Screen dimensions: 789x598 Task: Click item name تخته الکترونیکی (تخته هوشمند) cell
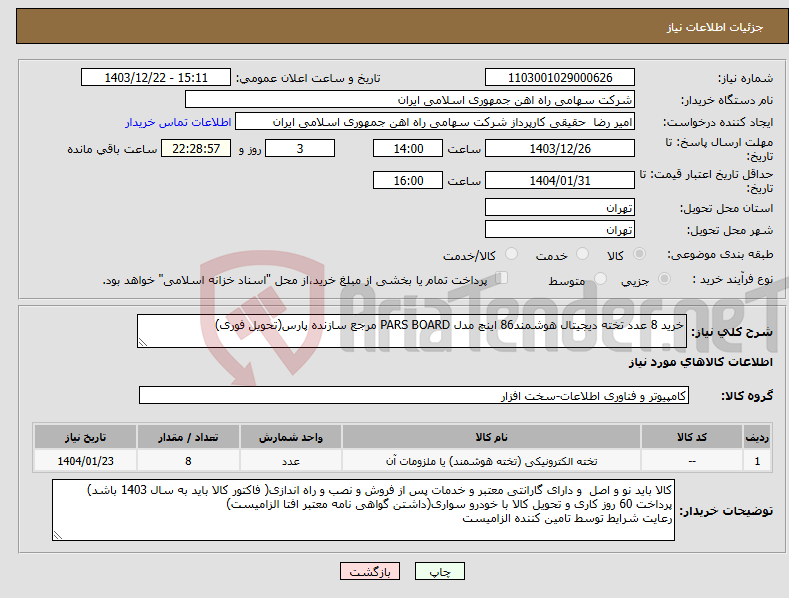pyautogui.click(x=491, y=461)
